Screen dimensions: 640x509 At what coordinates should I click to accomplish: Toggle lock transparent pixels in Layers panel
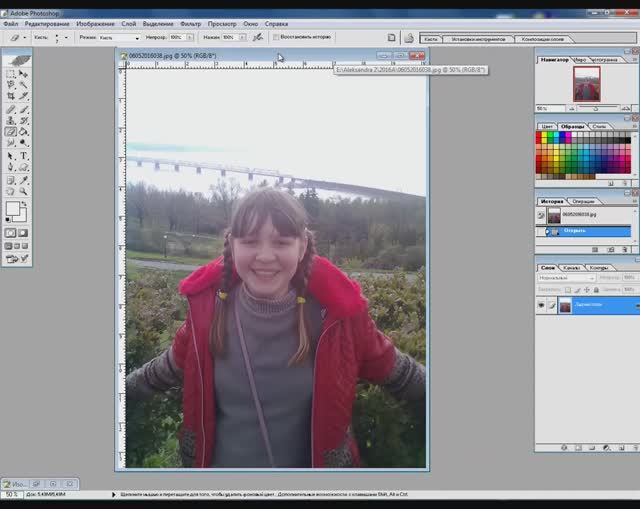click(x=568, y=289)
